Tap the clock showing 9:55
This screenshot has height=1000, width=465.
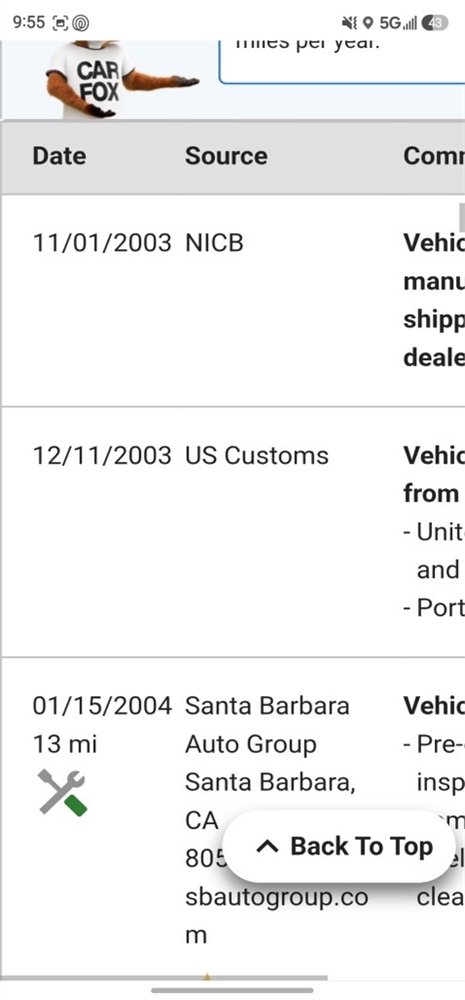click(29, 23)
